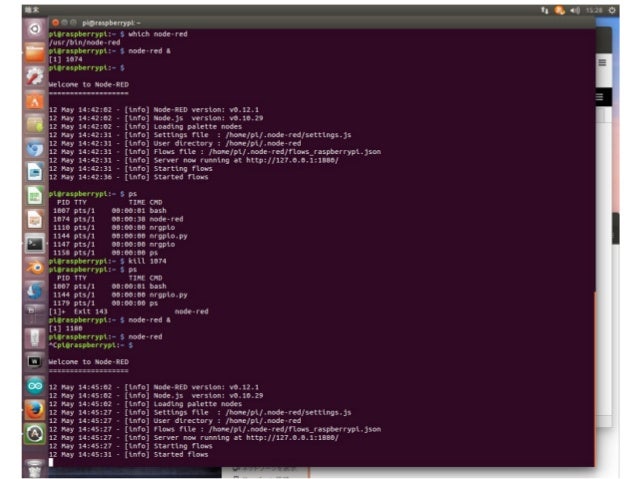Click the '/usr/bin/node-red' output line

[84, 42]
